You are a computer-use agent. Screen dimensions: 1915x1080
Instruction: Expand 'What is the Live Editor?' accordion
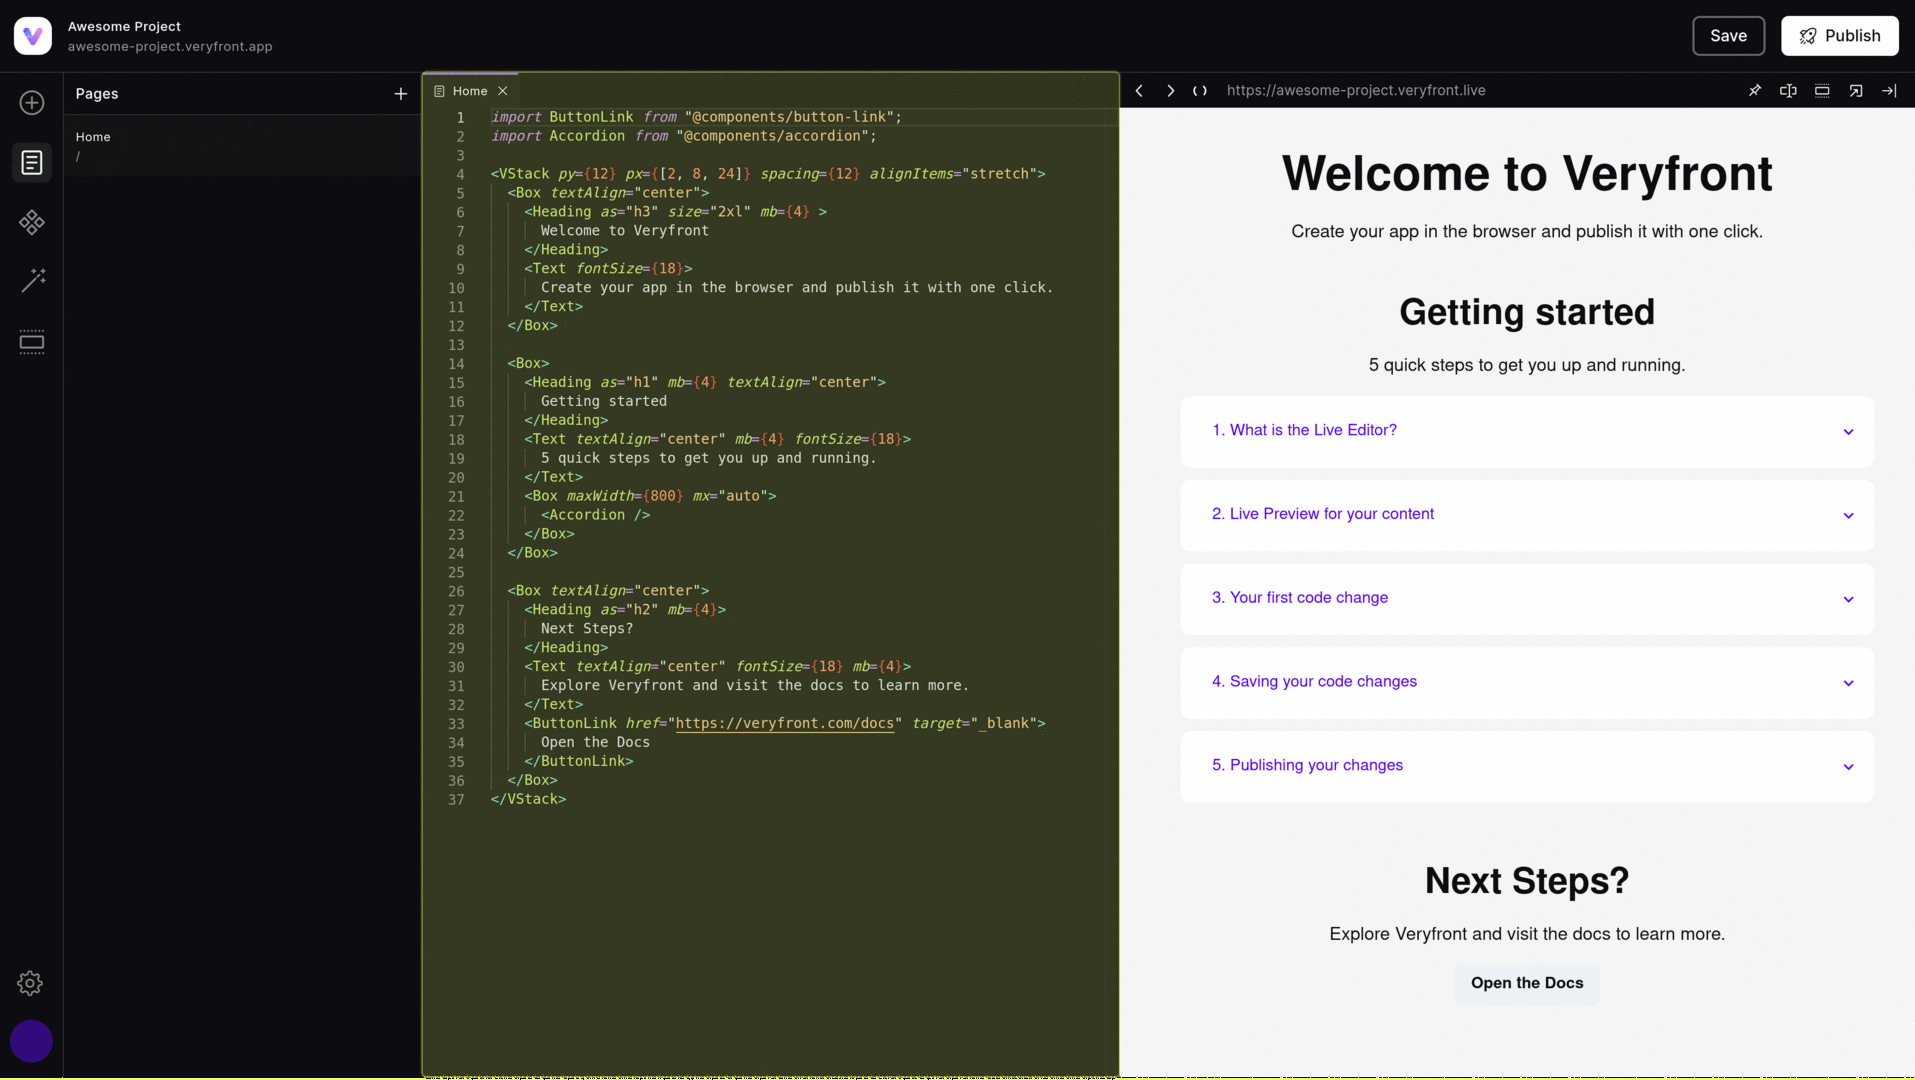1527,431
